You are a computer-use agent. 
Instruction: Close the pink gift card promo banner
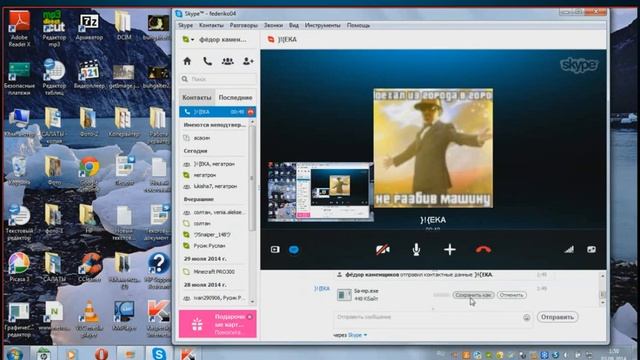pos(250,316)
